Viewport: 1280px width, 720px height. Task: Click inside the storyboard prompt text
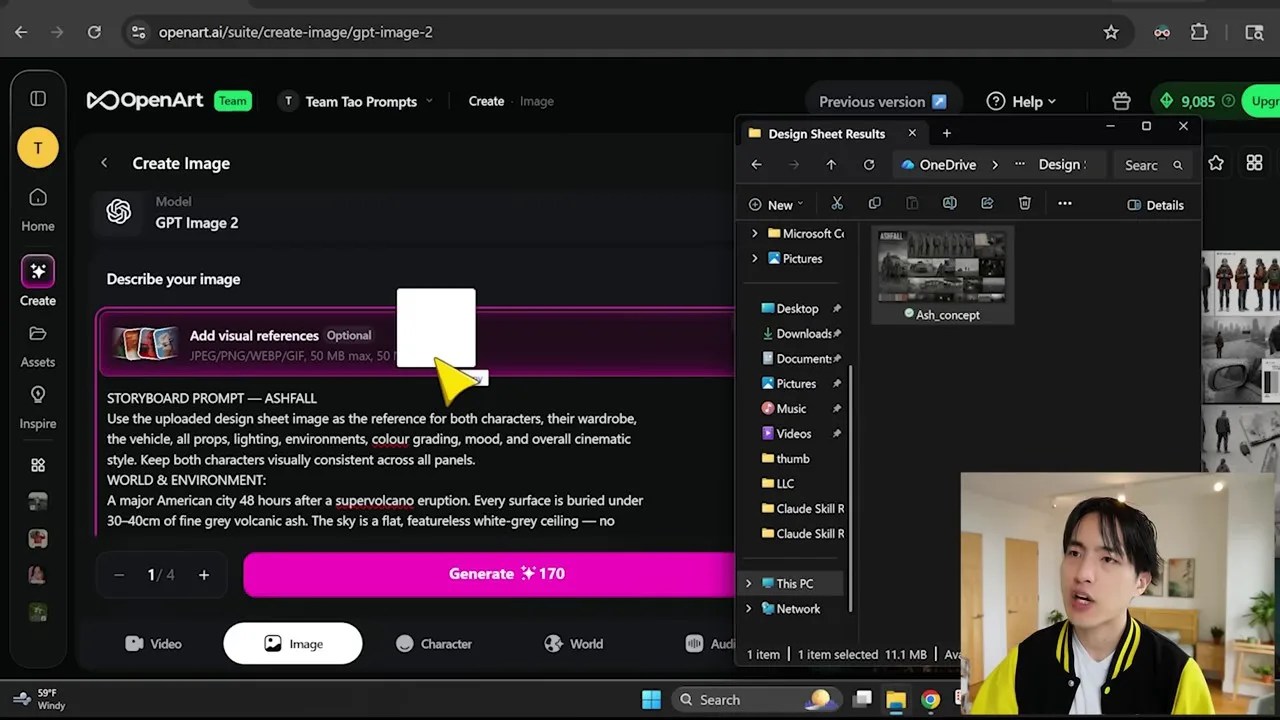pyautogui.click(x=375, y=460)
